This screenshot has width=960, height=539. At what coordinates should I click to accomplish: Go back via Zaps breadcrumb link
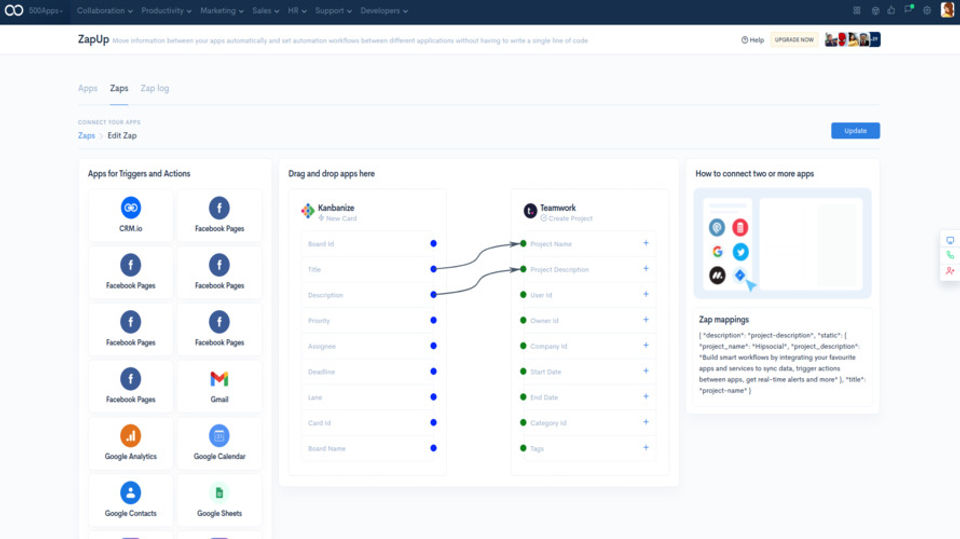coord(86,135)
